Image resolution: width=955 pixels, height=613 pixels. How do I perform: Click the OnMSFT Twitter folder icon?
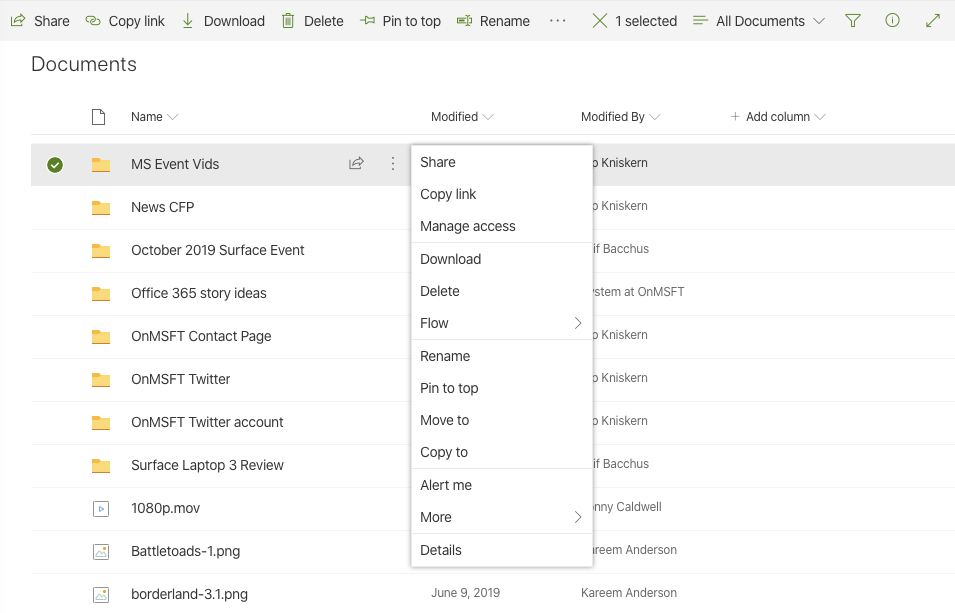(101, 380)
